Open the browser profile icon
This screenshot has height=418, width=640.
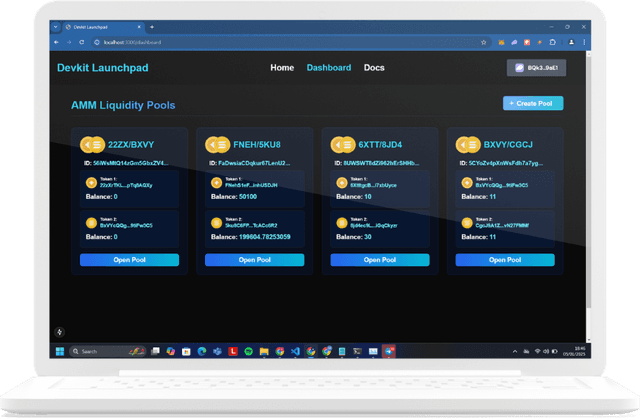[571, 42]
